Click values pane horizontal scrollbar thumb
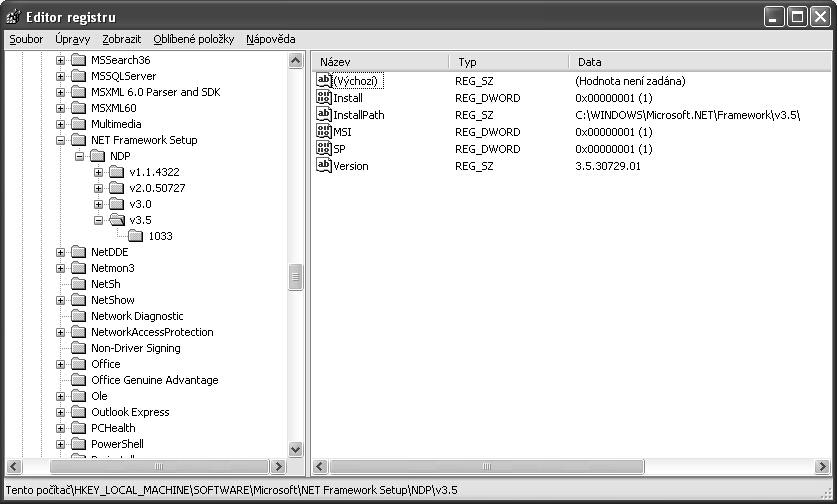Viewport: 837px width, 504px height. (486, 467)
